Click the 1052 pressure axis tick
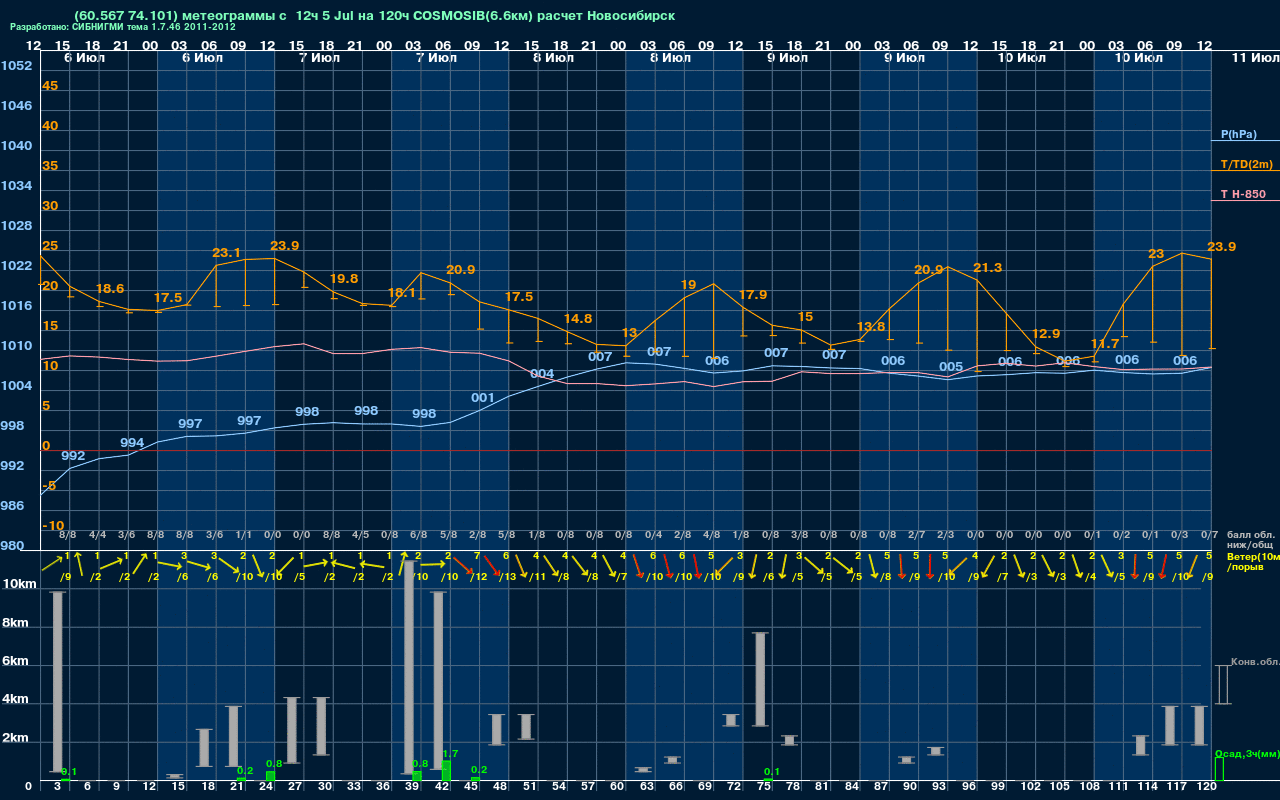1280x800 pixels. point(16,66)
